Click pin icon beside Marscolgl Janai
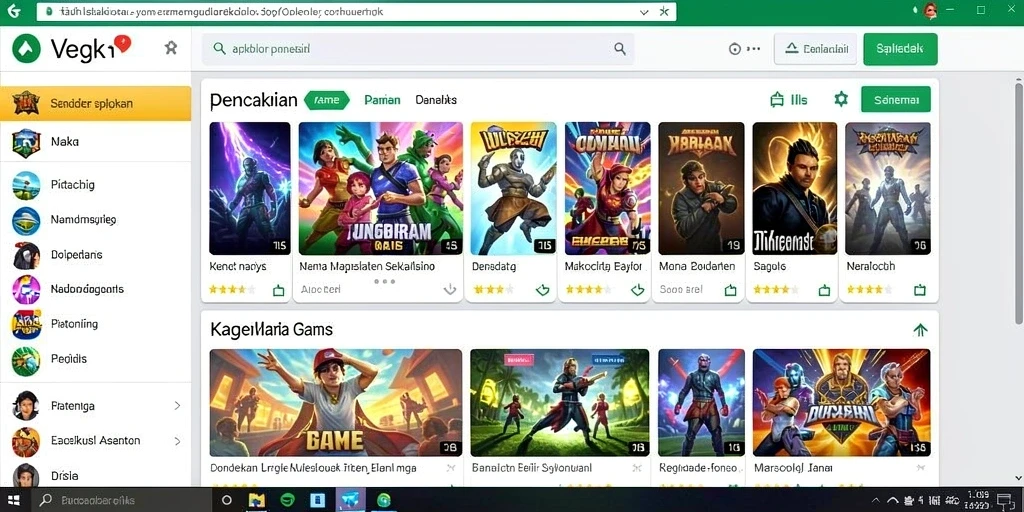 click(920, 468)
